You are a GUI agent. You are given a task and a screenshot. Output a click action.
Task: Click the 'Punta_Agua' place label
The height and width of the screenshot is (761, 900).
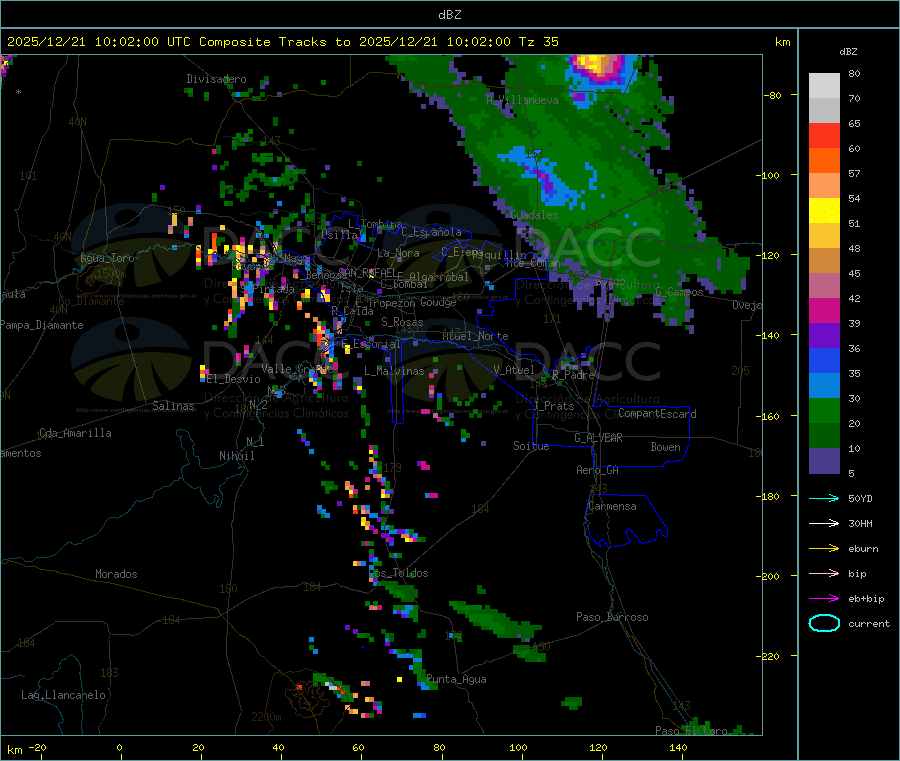[456, 680]
